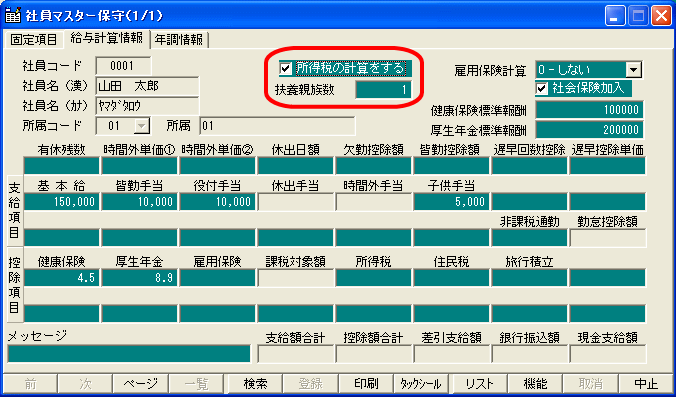Click the 支給額合計 field
The width and height of the screenshot is (676, 397).
[x=295, y=353]
